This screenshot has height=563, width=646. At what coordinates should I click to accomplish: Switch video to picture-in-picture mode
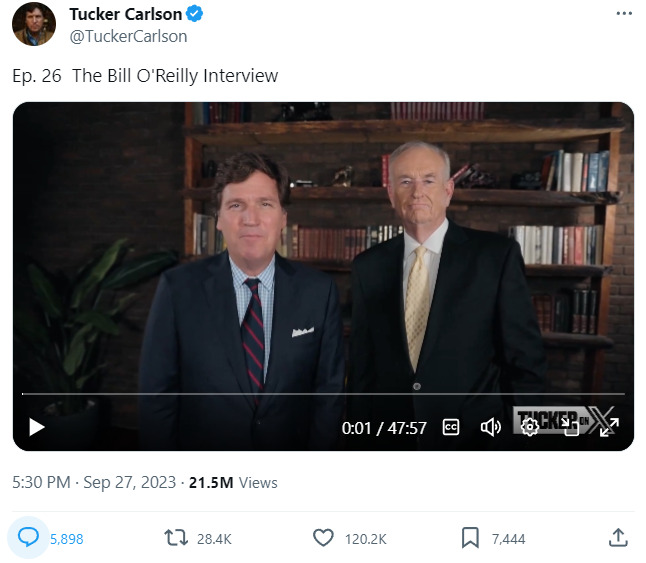(x=569, y=426)
